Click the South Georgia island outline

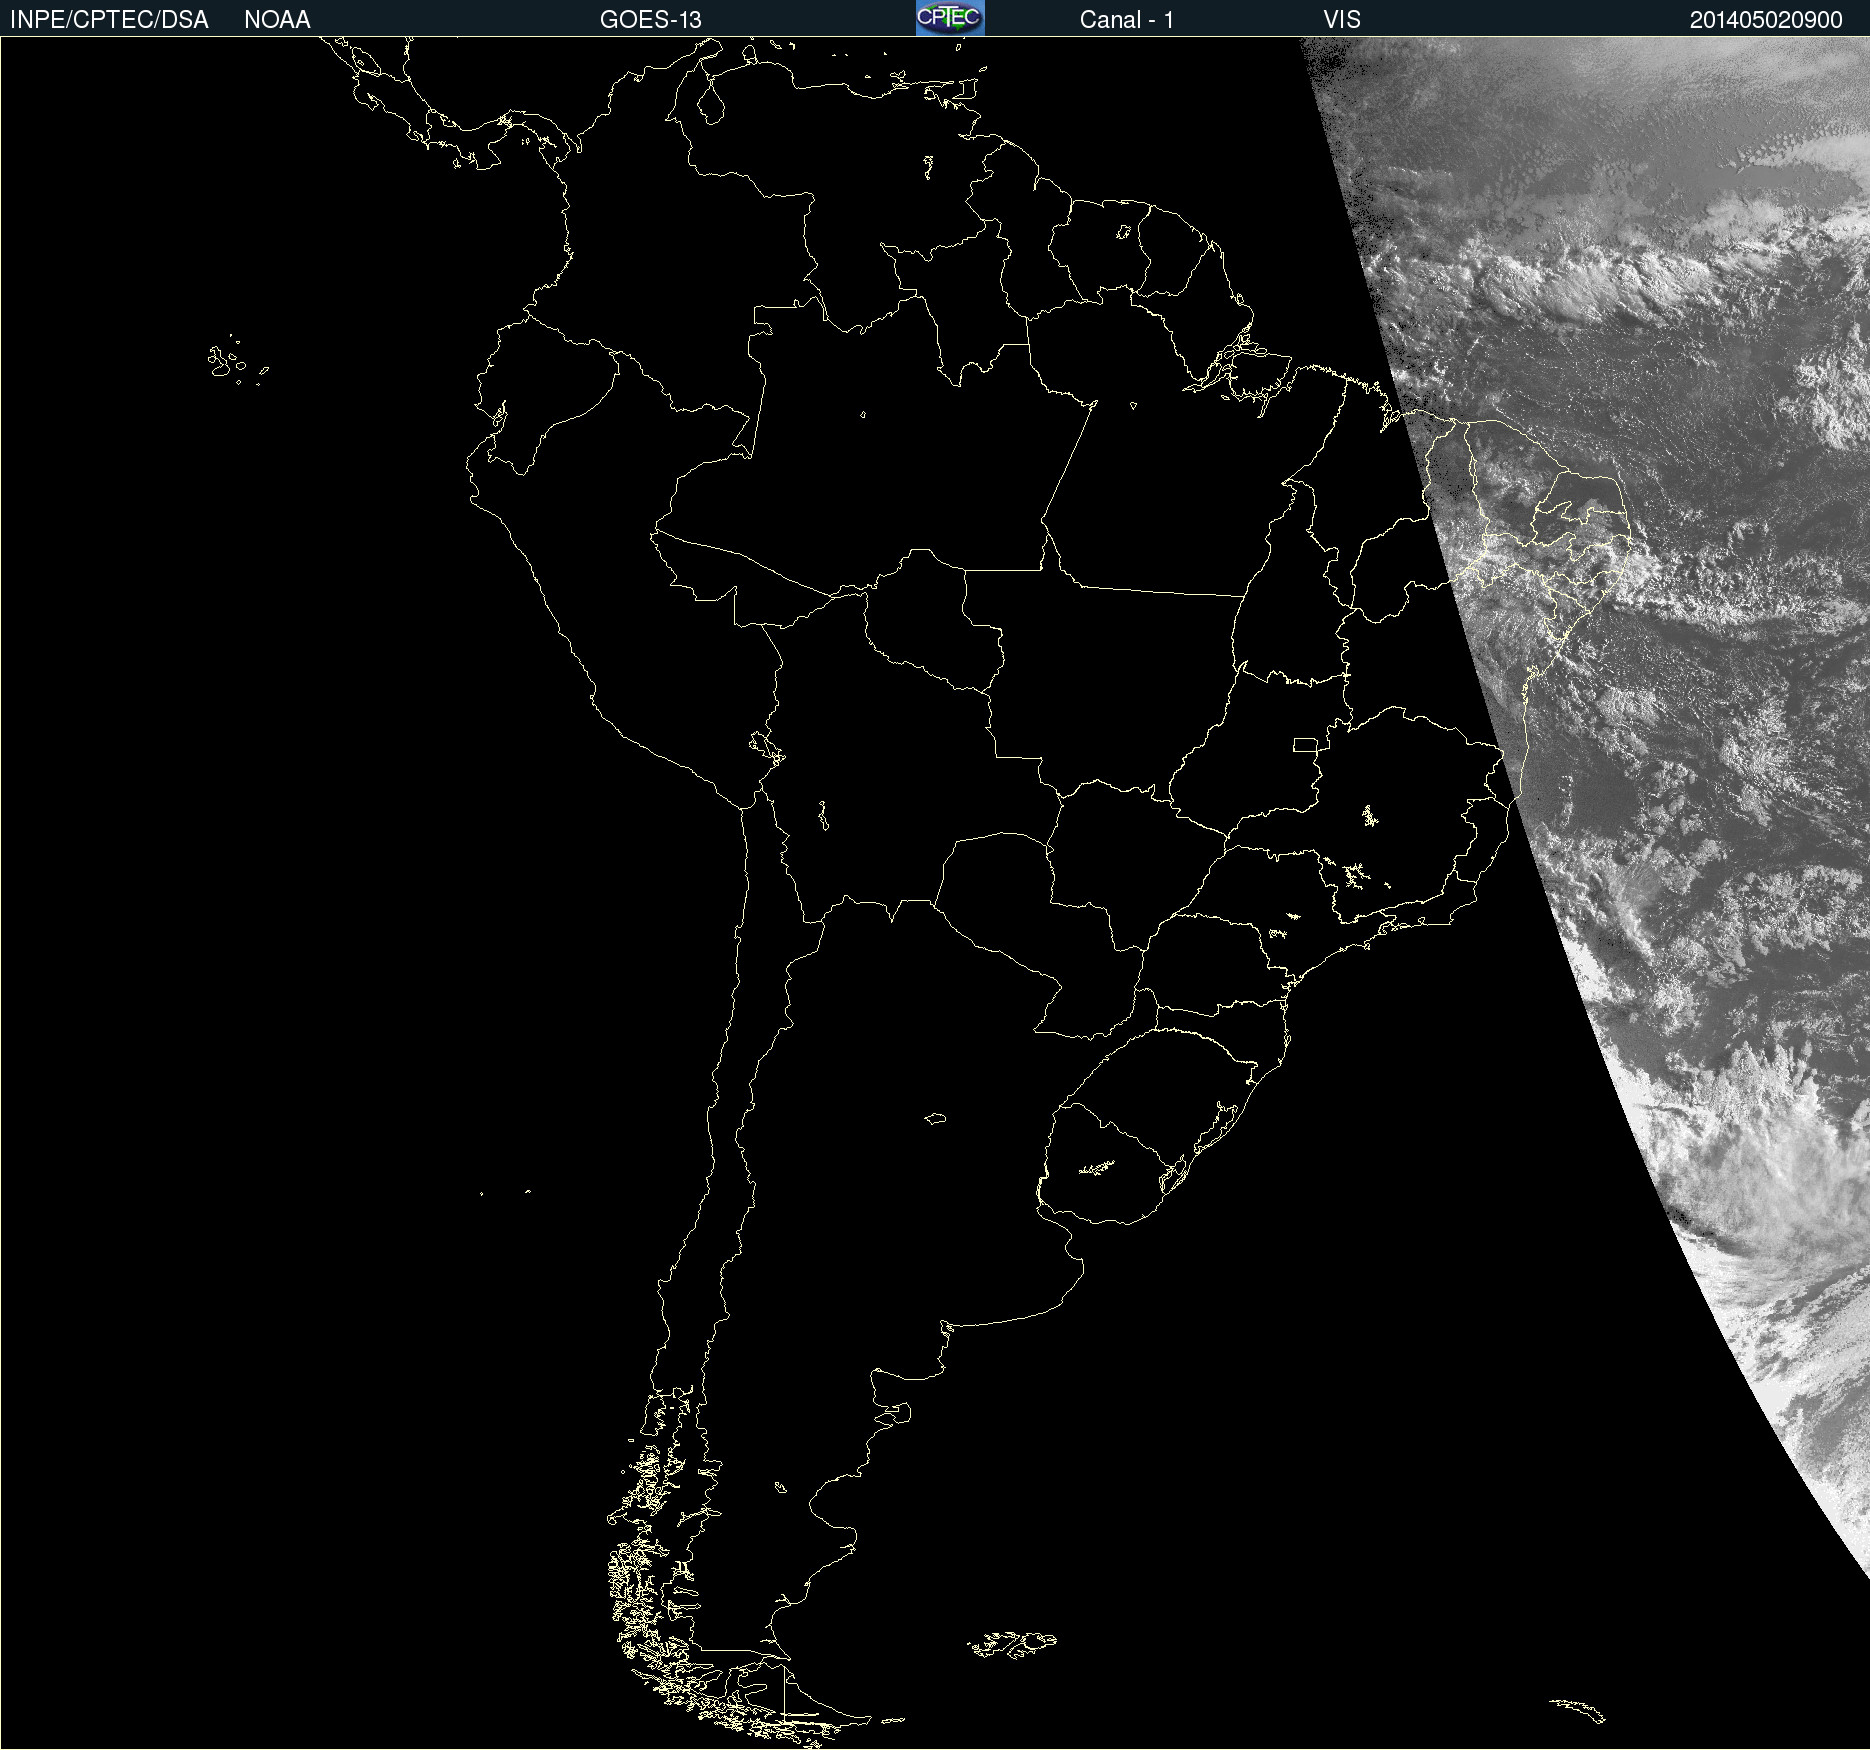pyautogui.click(x=1578, y=1709)
